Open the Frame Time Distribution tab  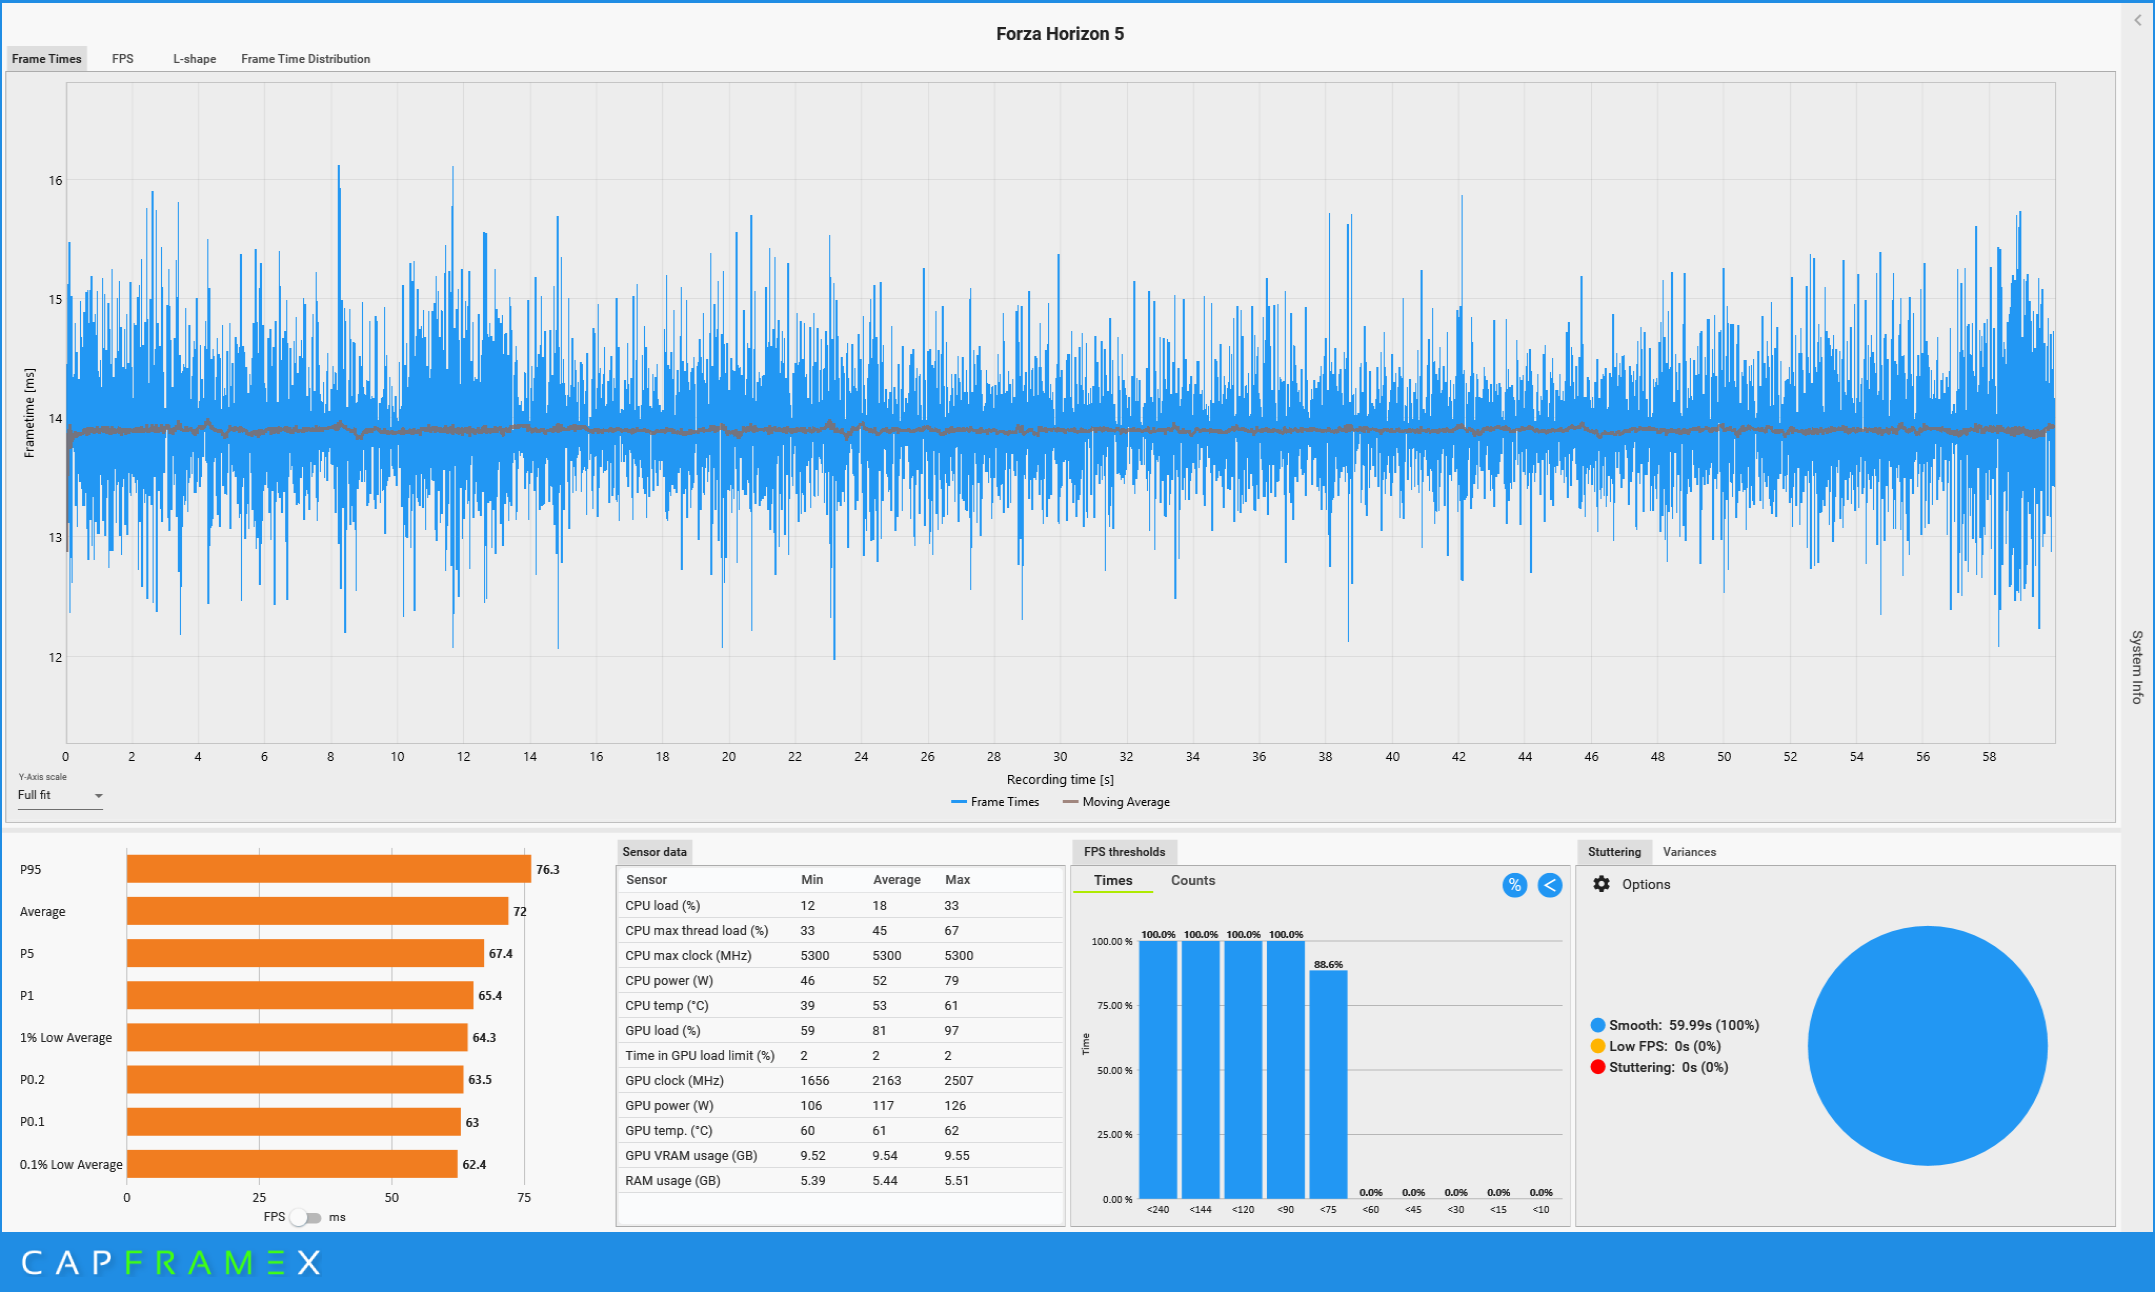point(305,59)
